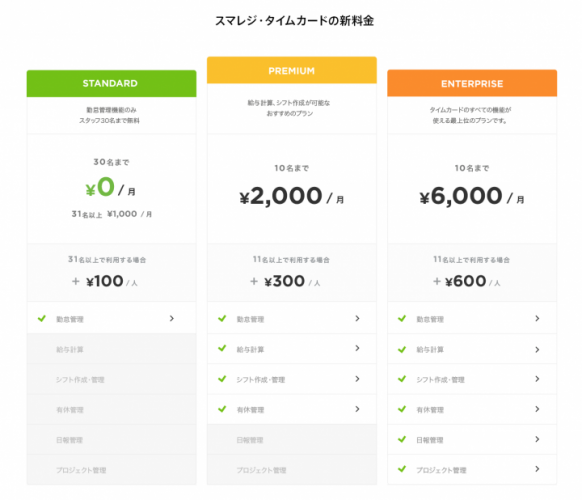Click the 有休管理 label in the PREMIUM plan
Screen dimensions: 582x500
(x=251, y=410)
